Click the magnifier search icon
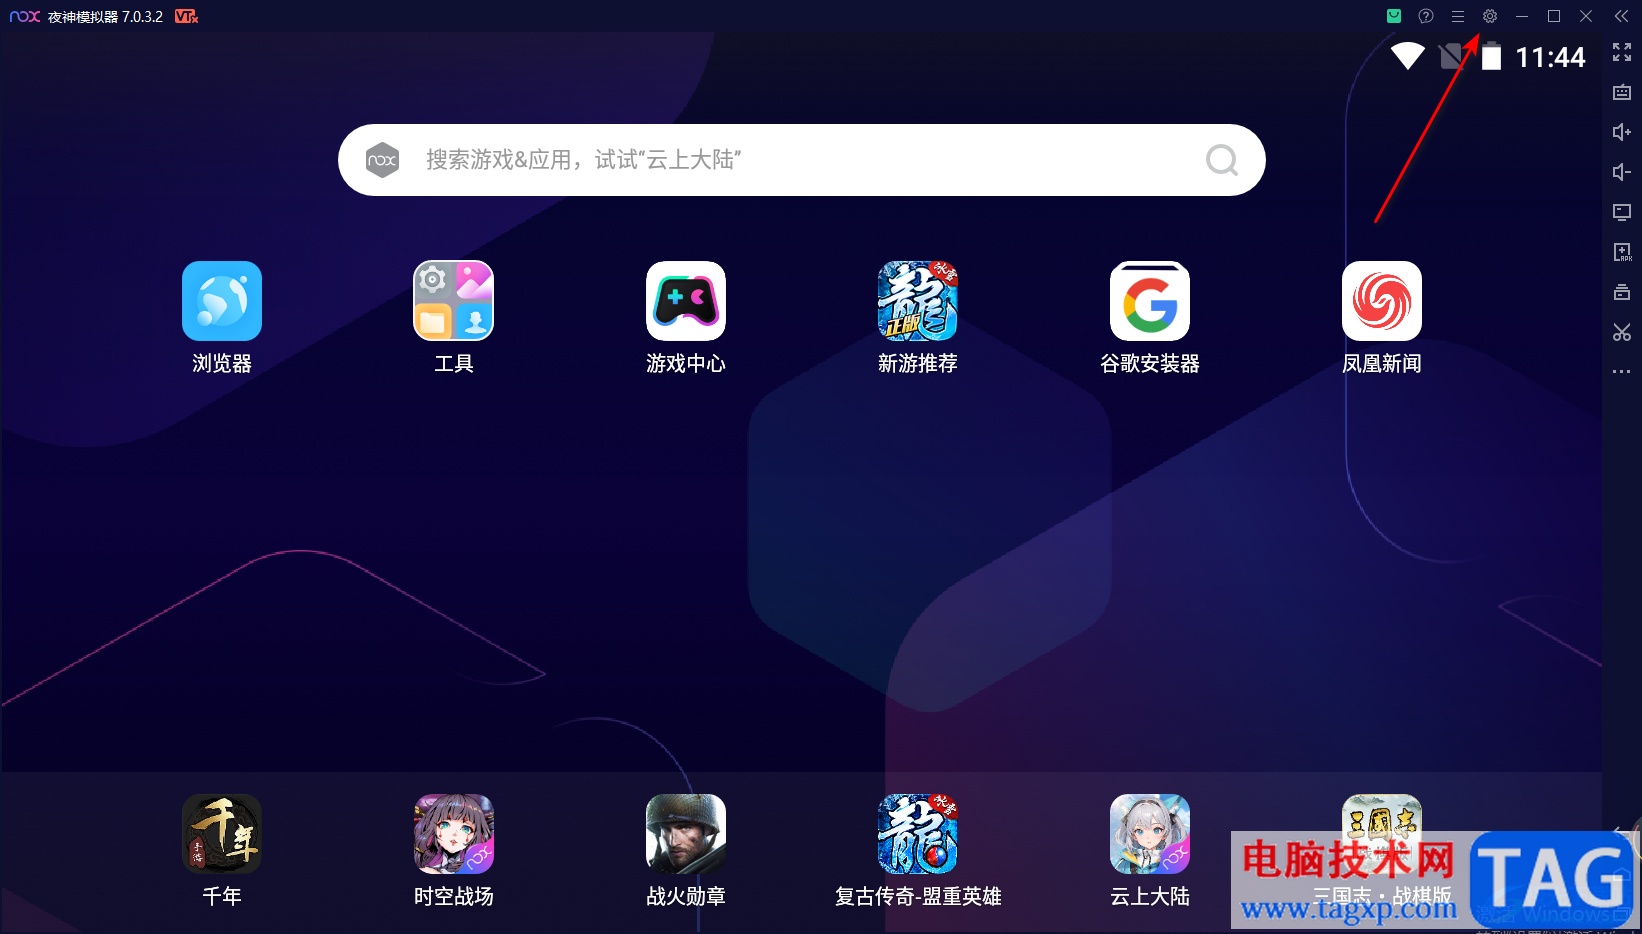Image resolution: width=1642 pixels, height=934 pixels. 1222,160
